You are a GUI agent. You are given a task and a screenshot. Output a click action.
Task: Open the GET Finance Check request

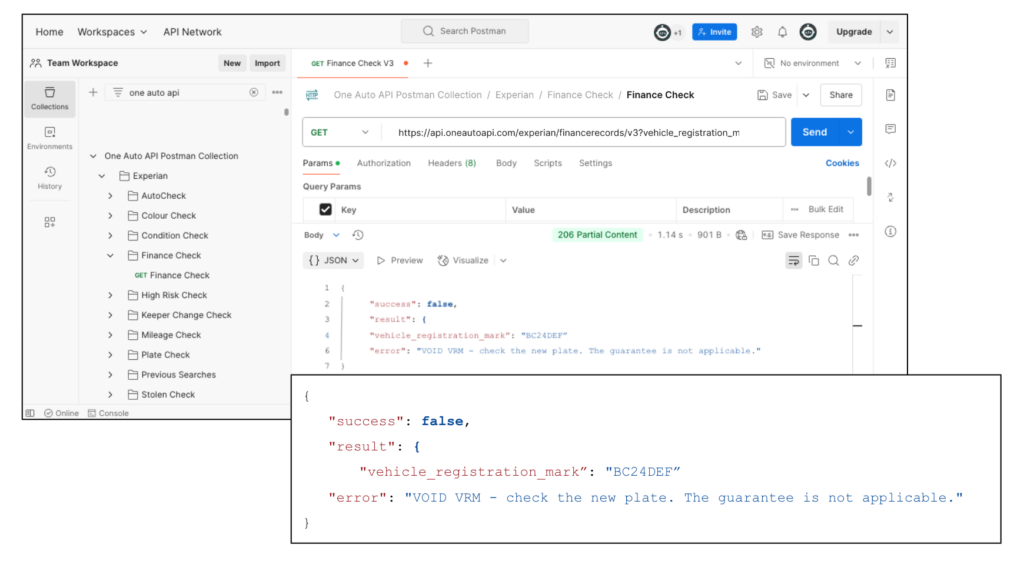click(172, 276)
